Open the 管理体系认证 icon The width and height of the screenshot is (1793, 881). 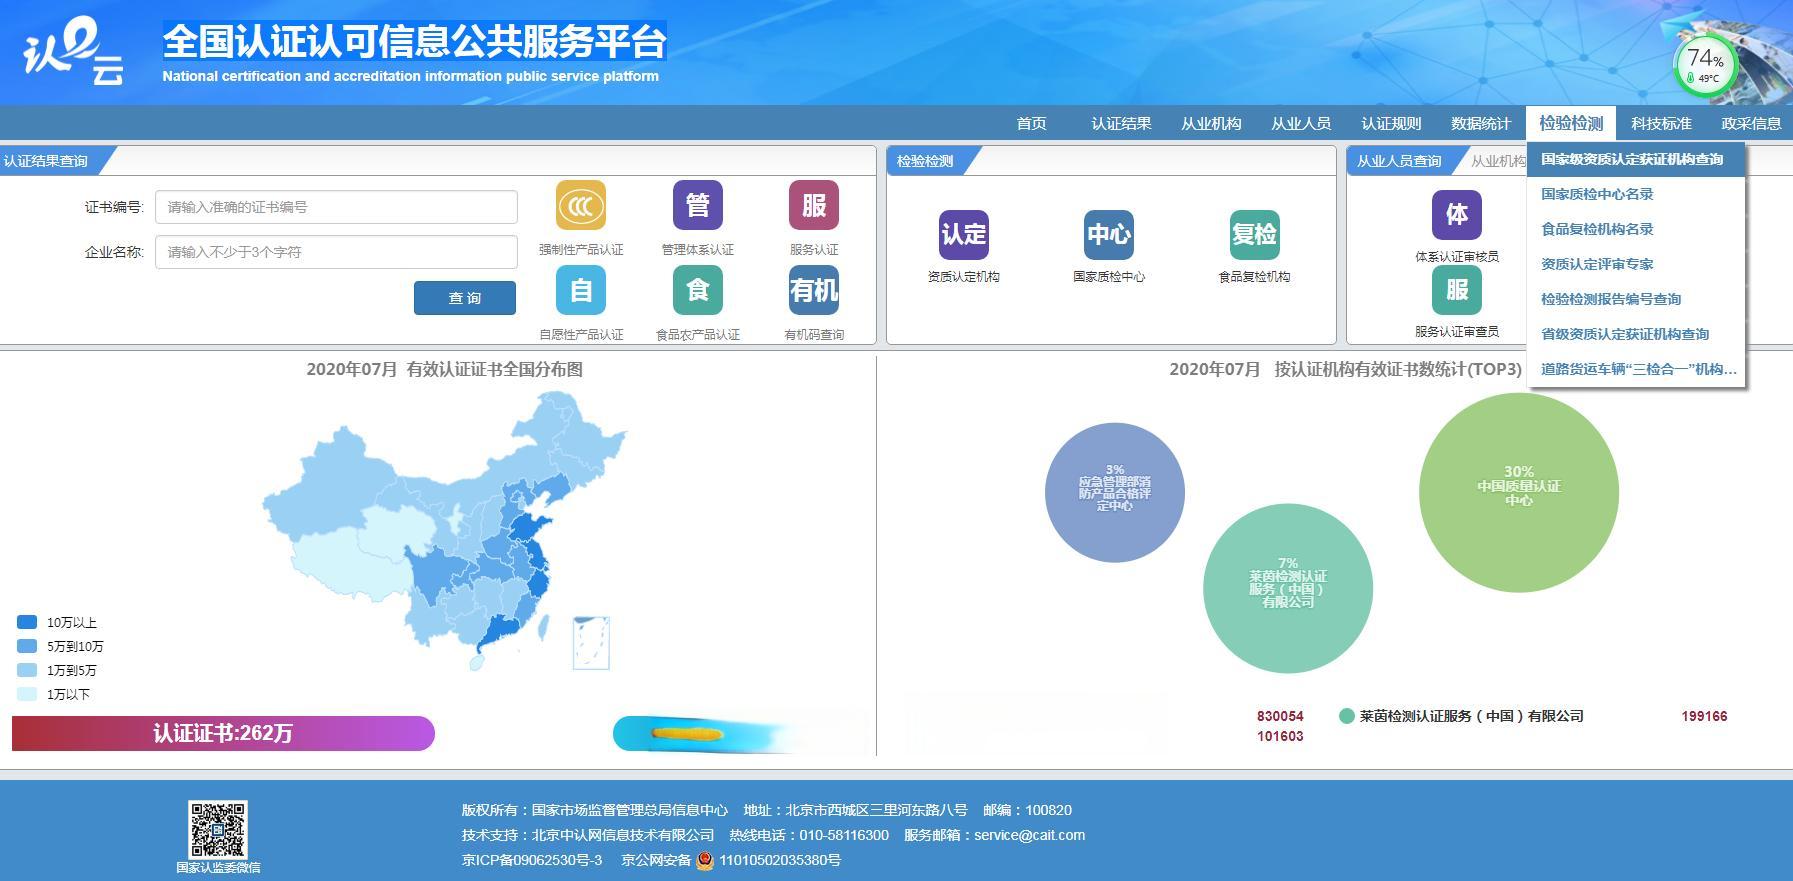pyautogui.click(x=698, y=206)
